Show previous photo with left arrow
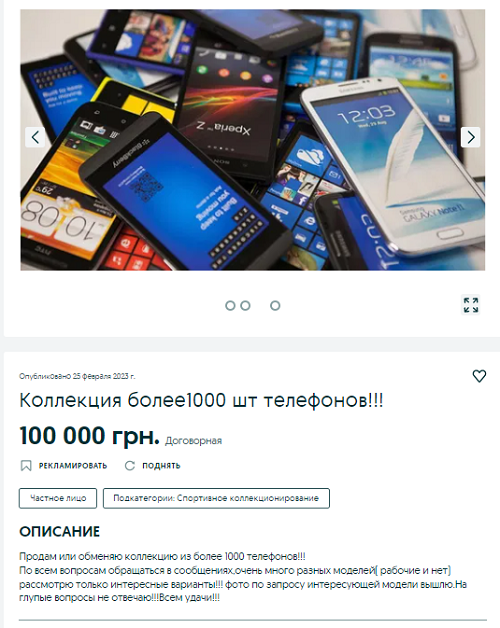Viewport: 500px width, 628px height. (35, 137)
